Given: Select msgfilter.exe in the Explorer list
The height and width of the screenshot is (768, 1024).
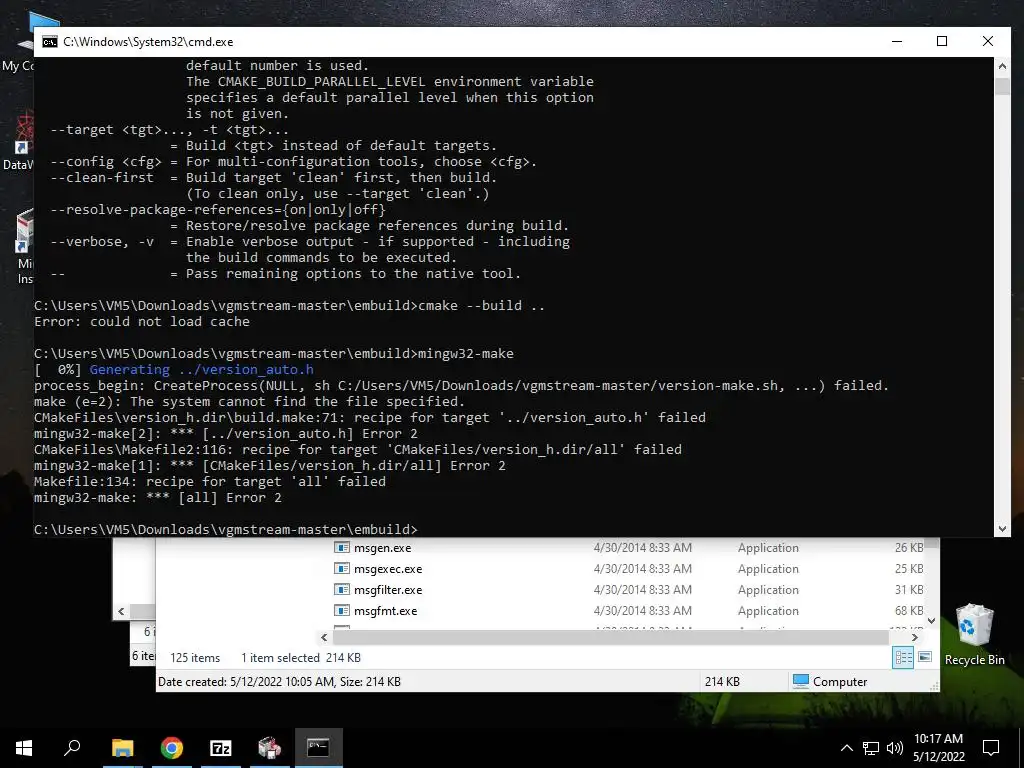Looking at the screenshot, I should tap(388, 590).
